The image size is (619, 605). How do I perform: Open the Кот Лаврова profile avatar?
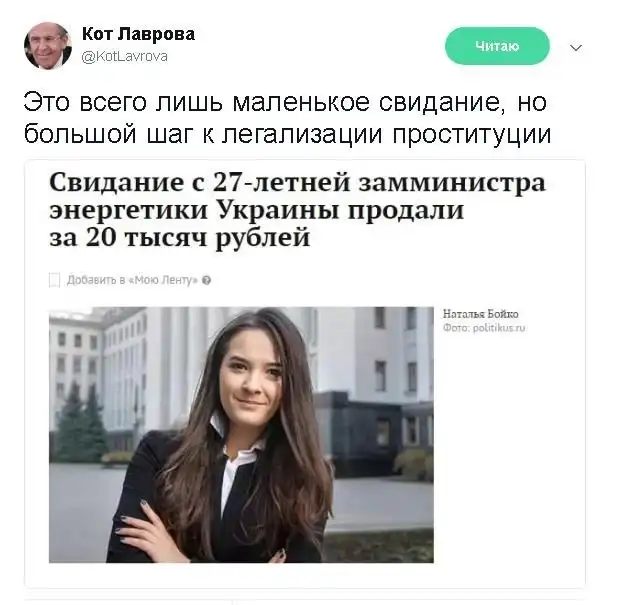coord(48,46)
